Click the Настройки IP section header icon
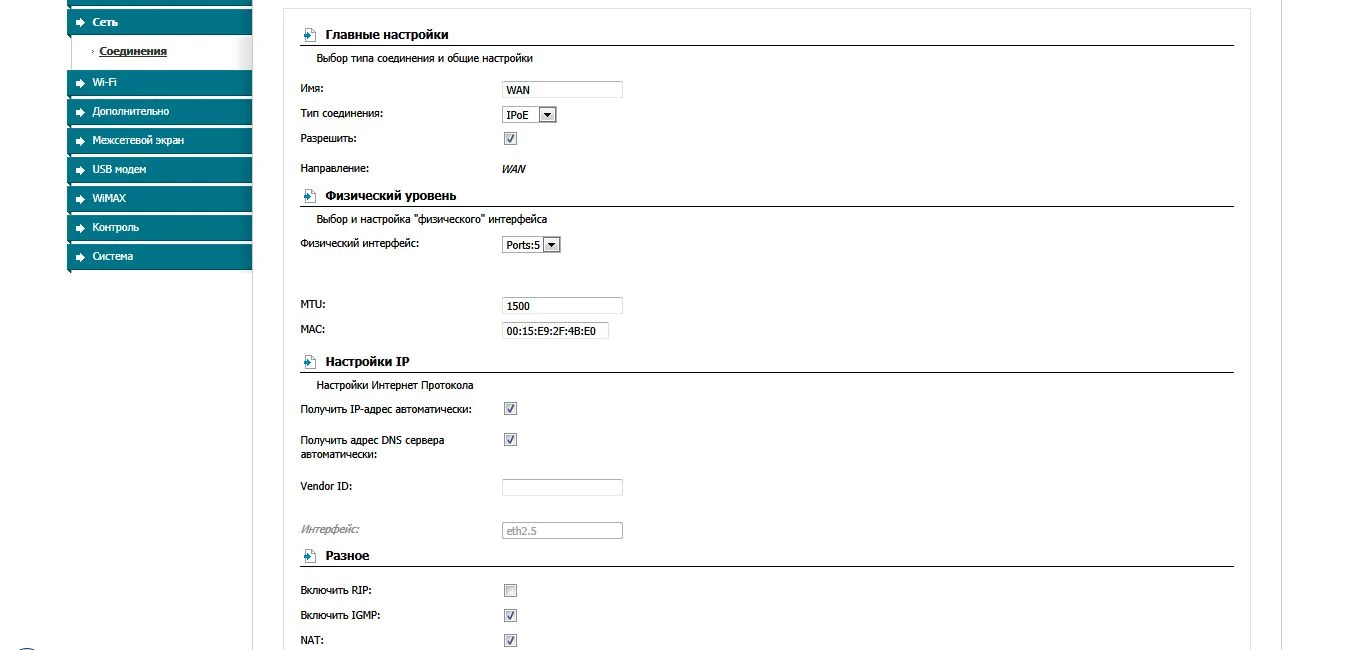Image resolution: width=1345 pixels, height=650 pixels. (308, 362)
